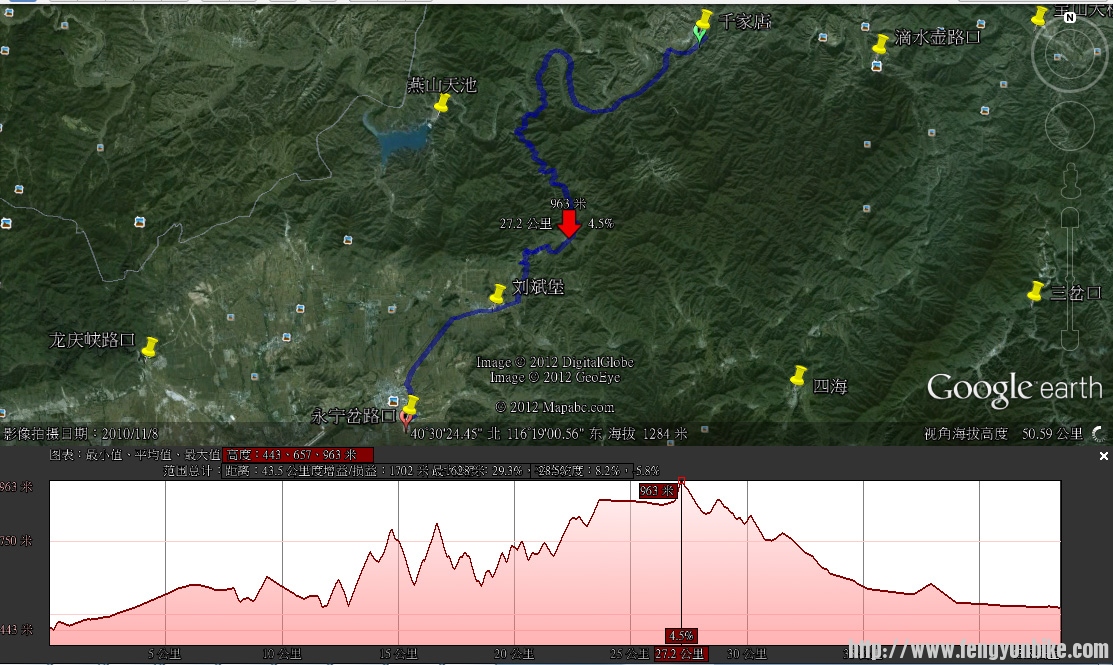This screenshot has width=1113, height=665.
Task: Zoom in using top of zoom slider
Action: pyautogui.click(x=1069, y=217)
